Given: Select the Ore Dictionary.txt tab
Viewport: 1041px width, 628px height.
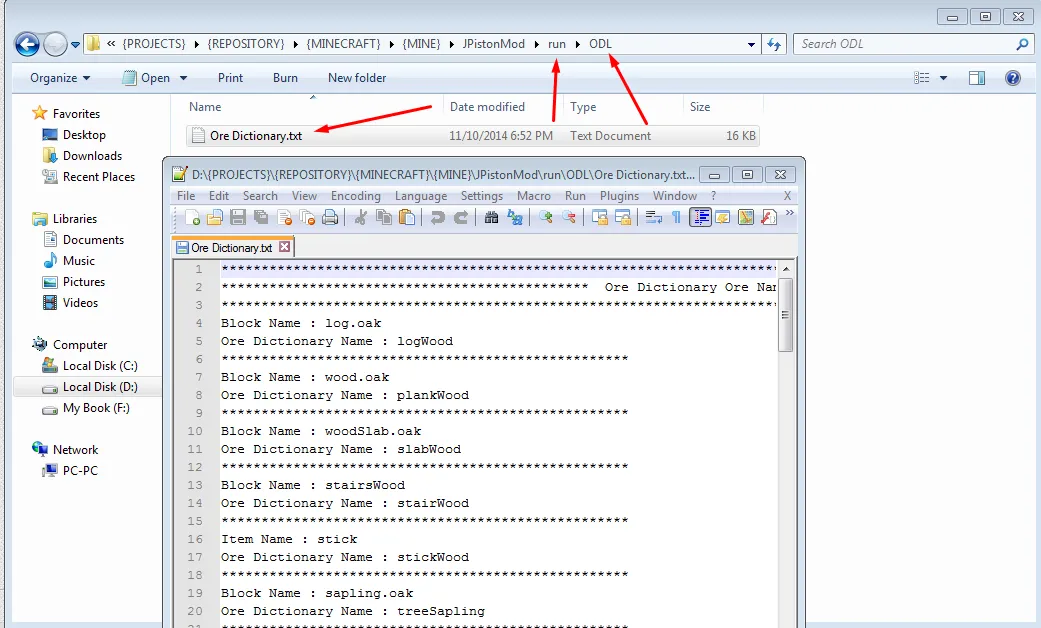Looking at the screenshot, I should (x=230, y=246).
